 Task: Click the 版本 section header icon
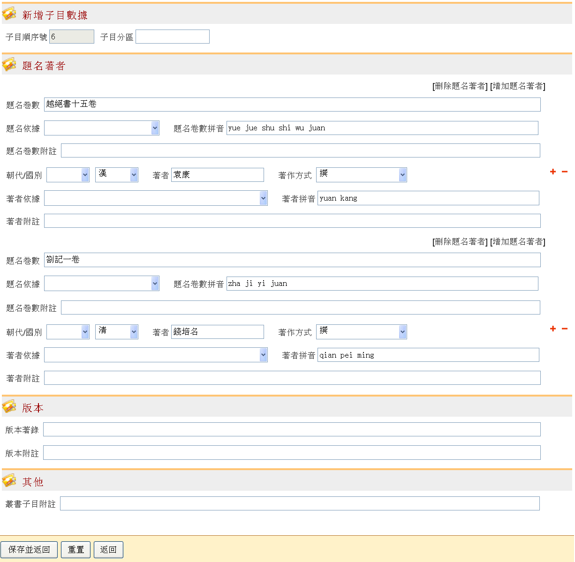click(x=9, y=407)
